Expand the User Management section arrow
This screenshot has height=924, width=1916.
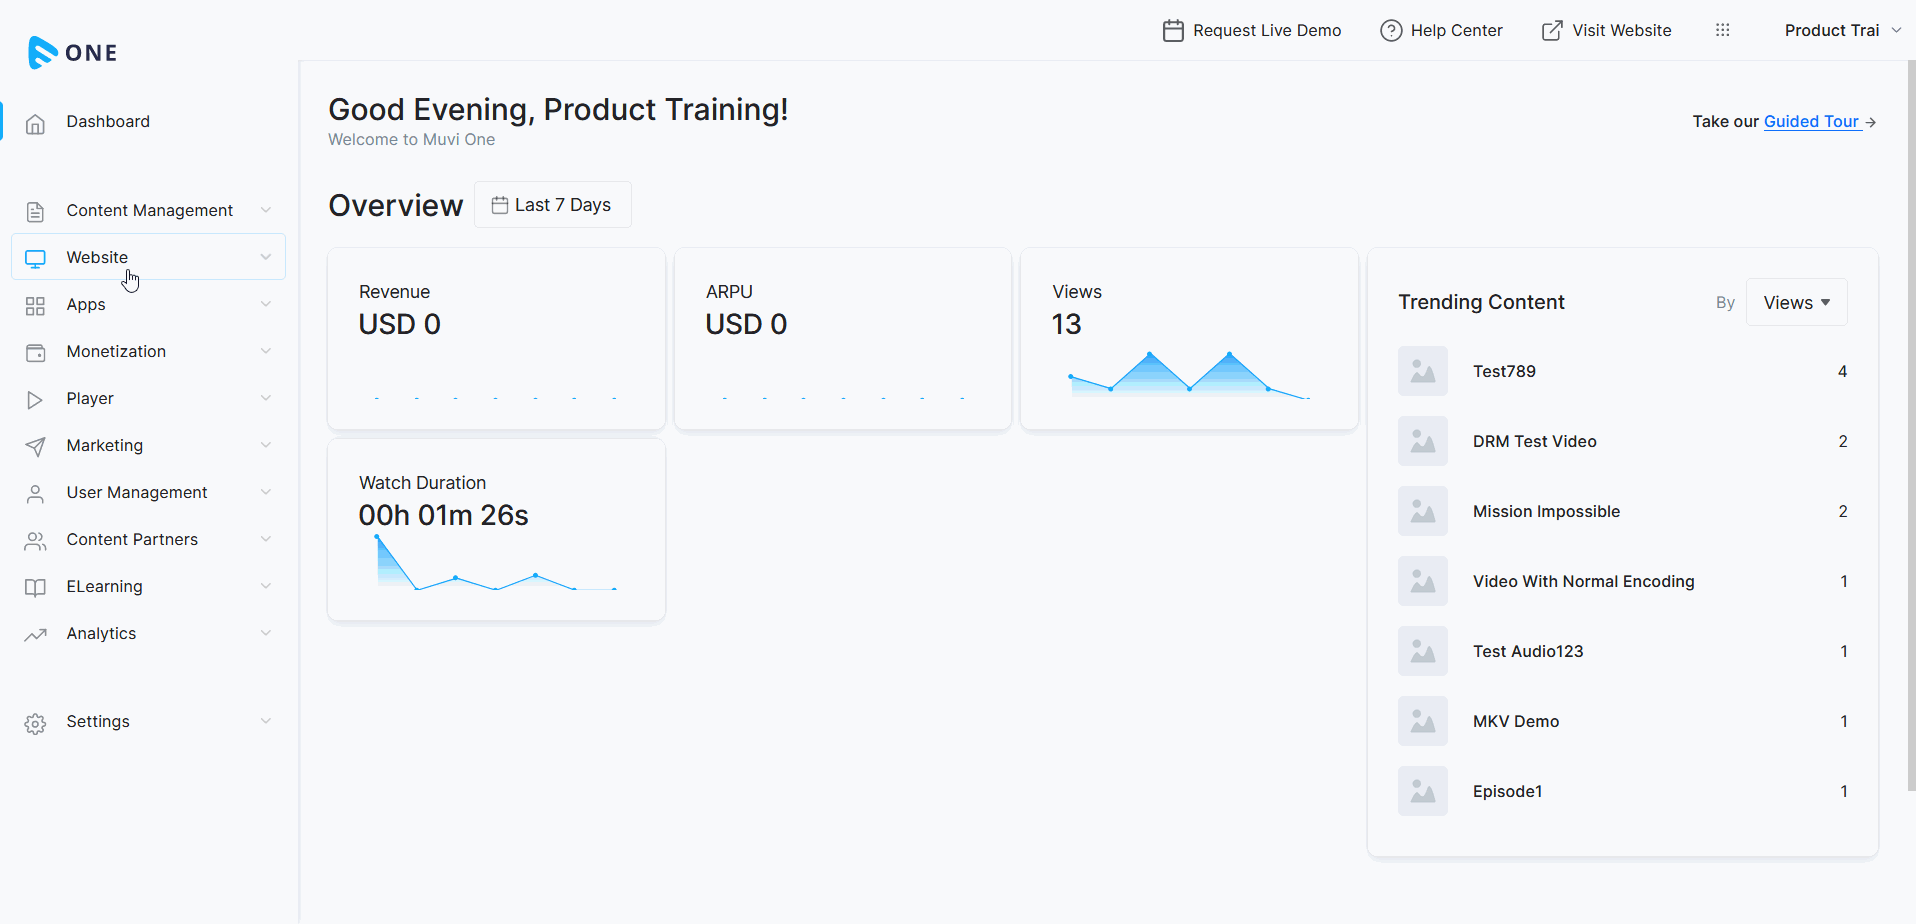265,492
